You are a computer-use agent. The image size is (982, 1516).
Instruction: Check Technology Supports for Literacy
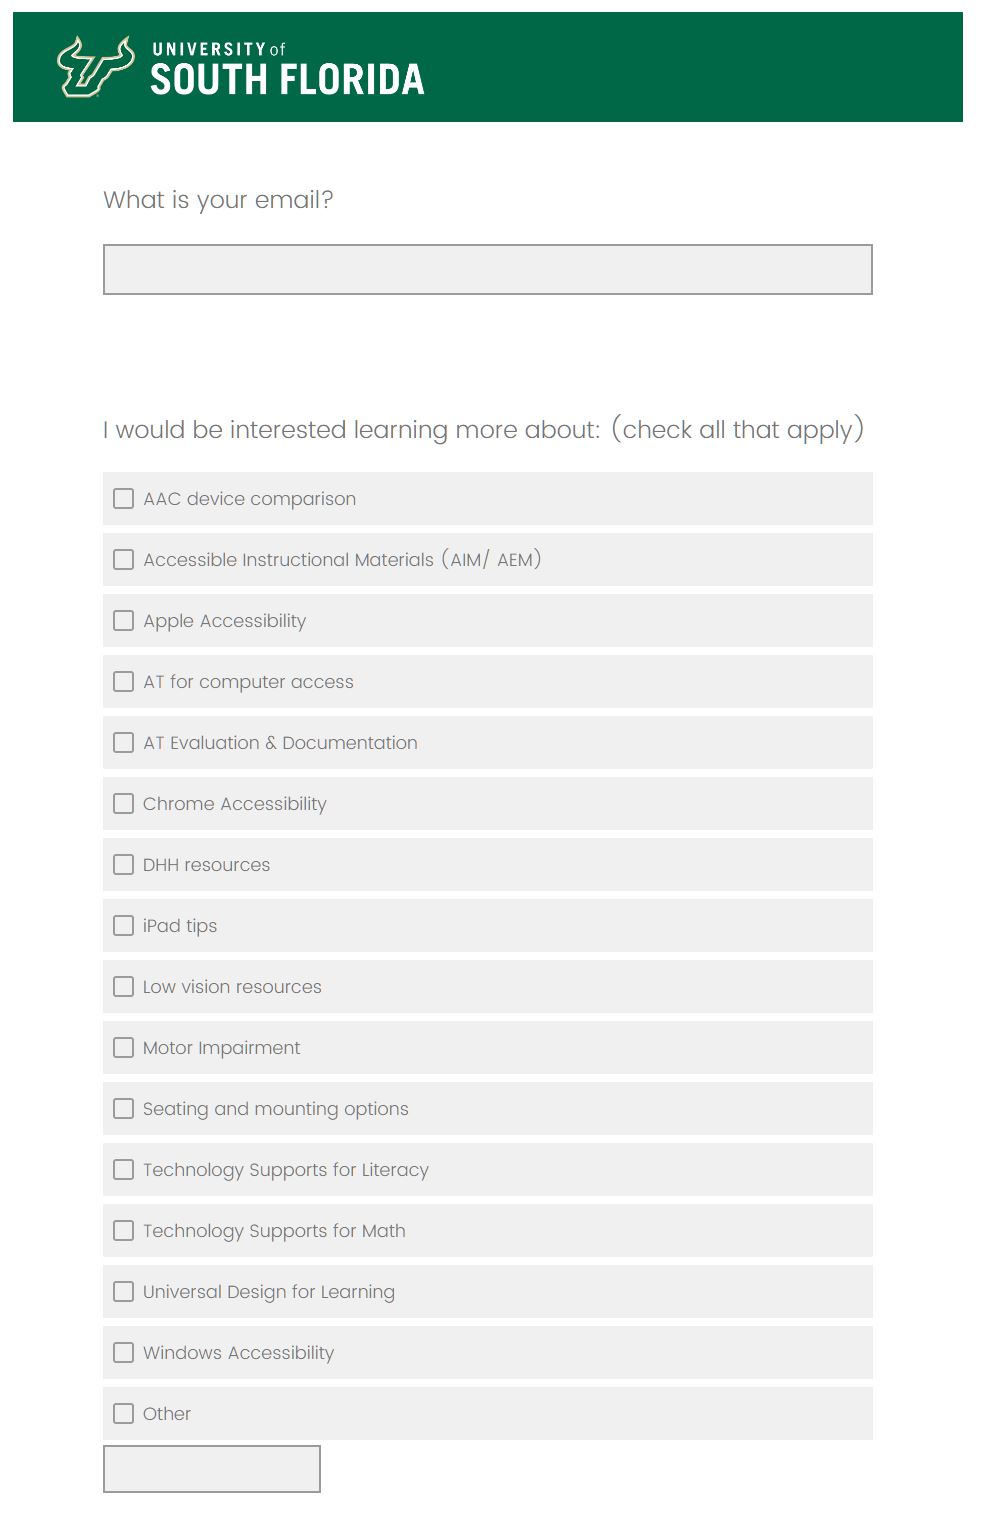[123, 1169]
